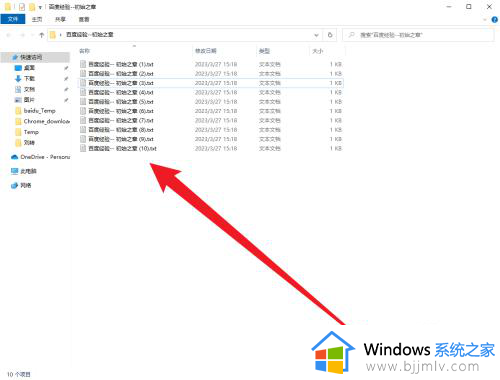Click the folder icon at the title bar's left end
This screenshot has height=380, width=500.
click(7, 7)
